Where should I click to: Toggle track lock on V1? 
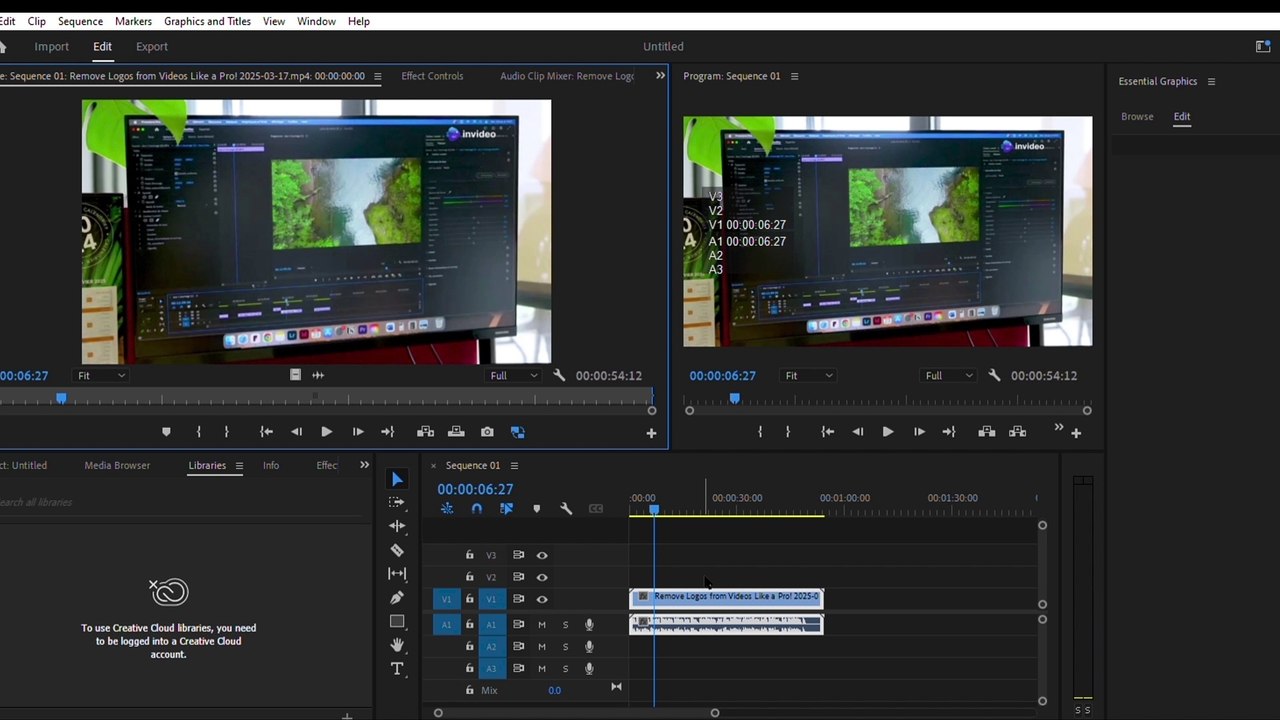point(470,599)
